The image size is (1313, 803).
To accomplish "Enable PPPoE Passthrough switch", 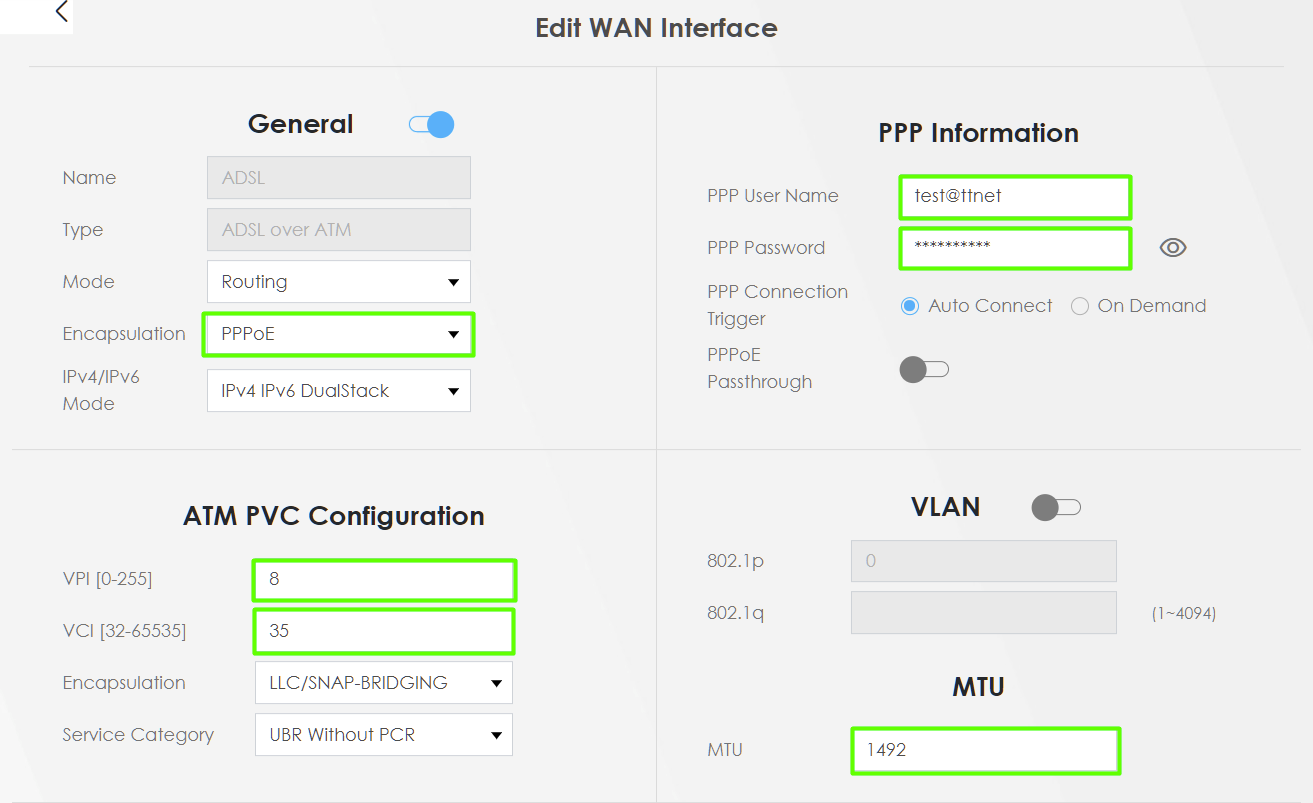I will tap(924, 370).
